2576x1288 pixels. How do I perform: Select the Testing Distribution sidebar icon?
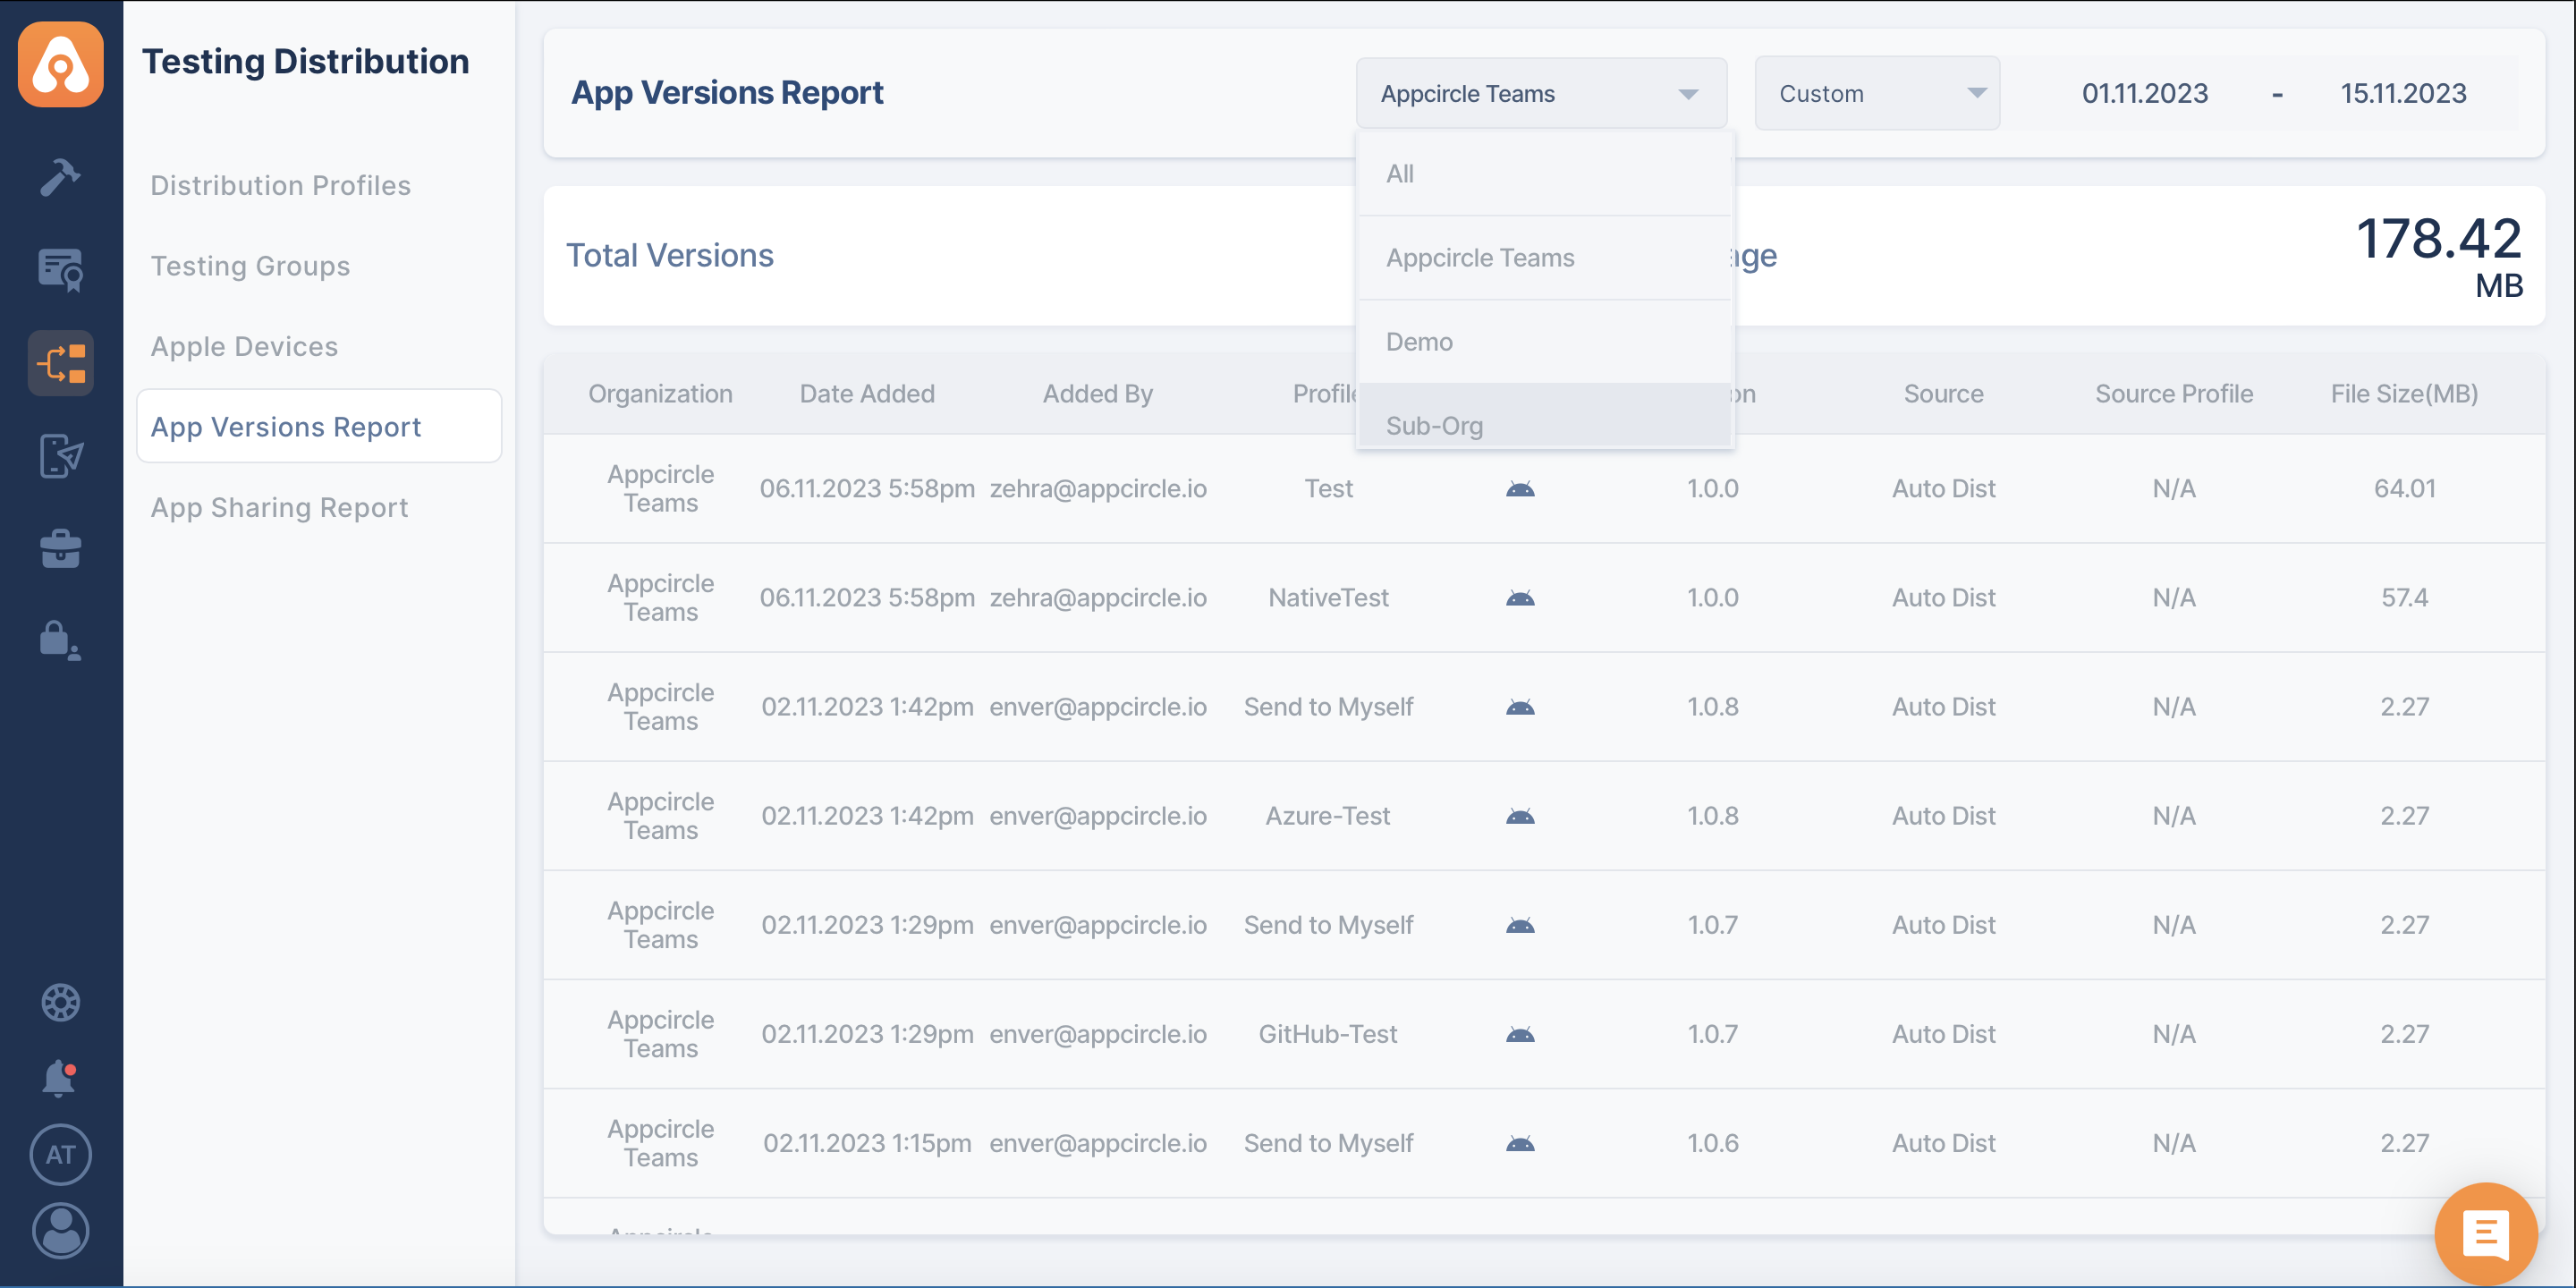tap(61, 363)
